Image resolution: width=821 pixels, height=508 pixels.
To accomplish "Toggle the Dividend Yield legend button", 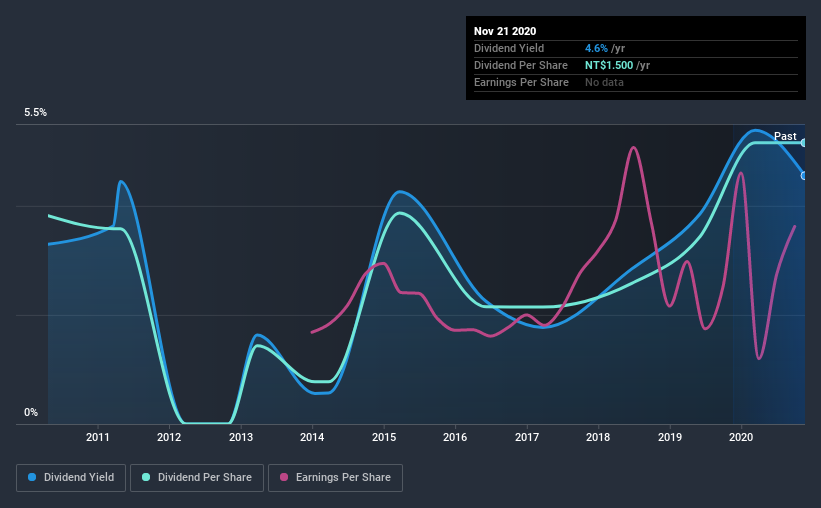I will 71,478.
